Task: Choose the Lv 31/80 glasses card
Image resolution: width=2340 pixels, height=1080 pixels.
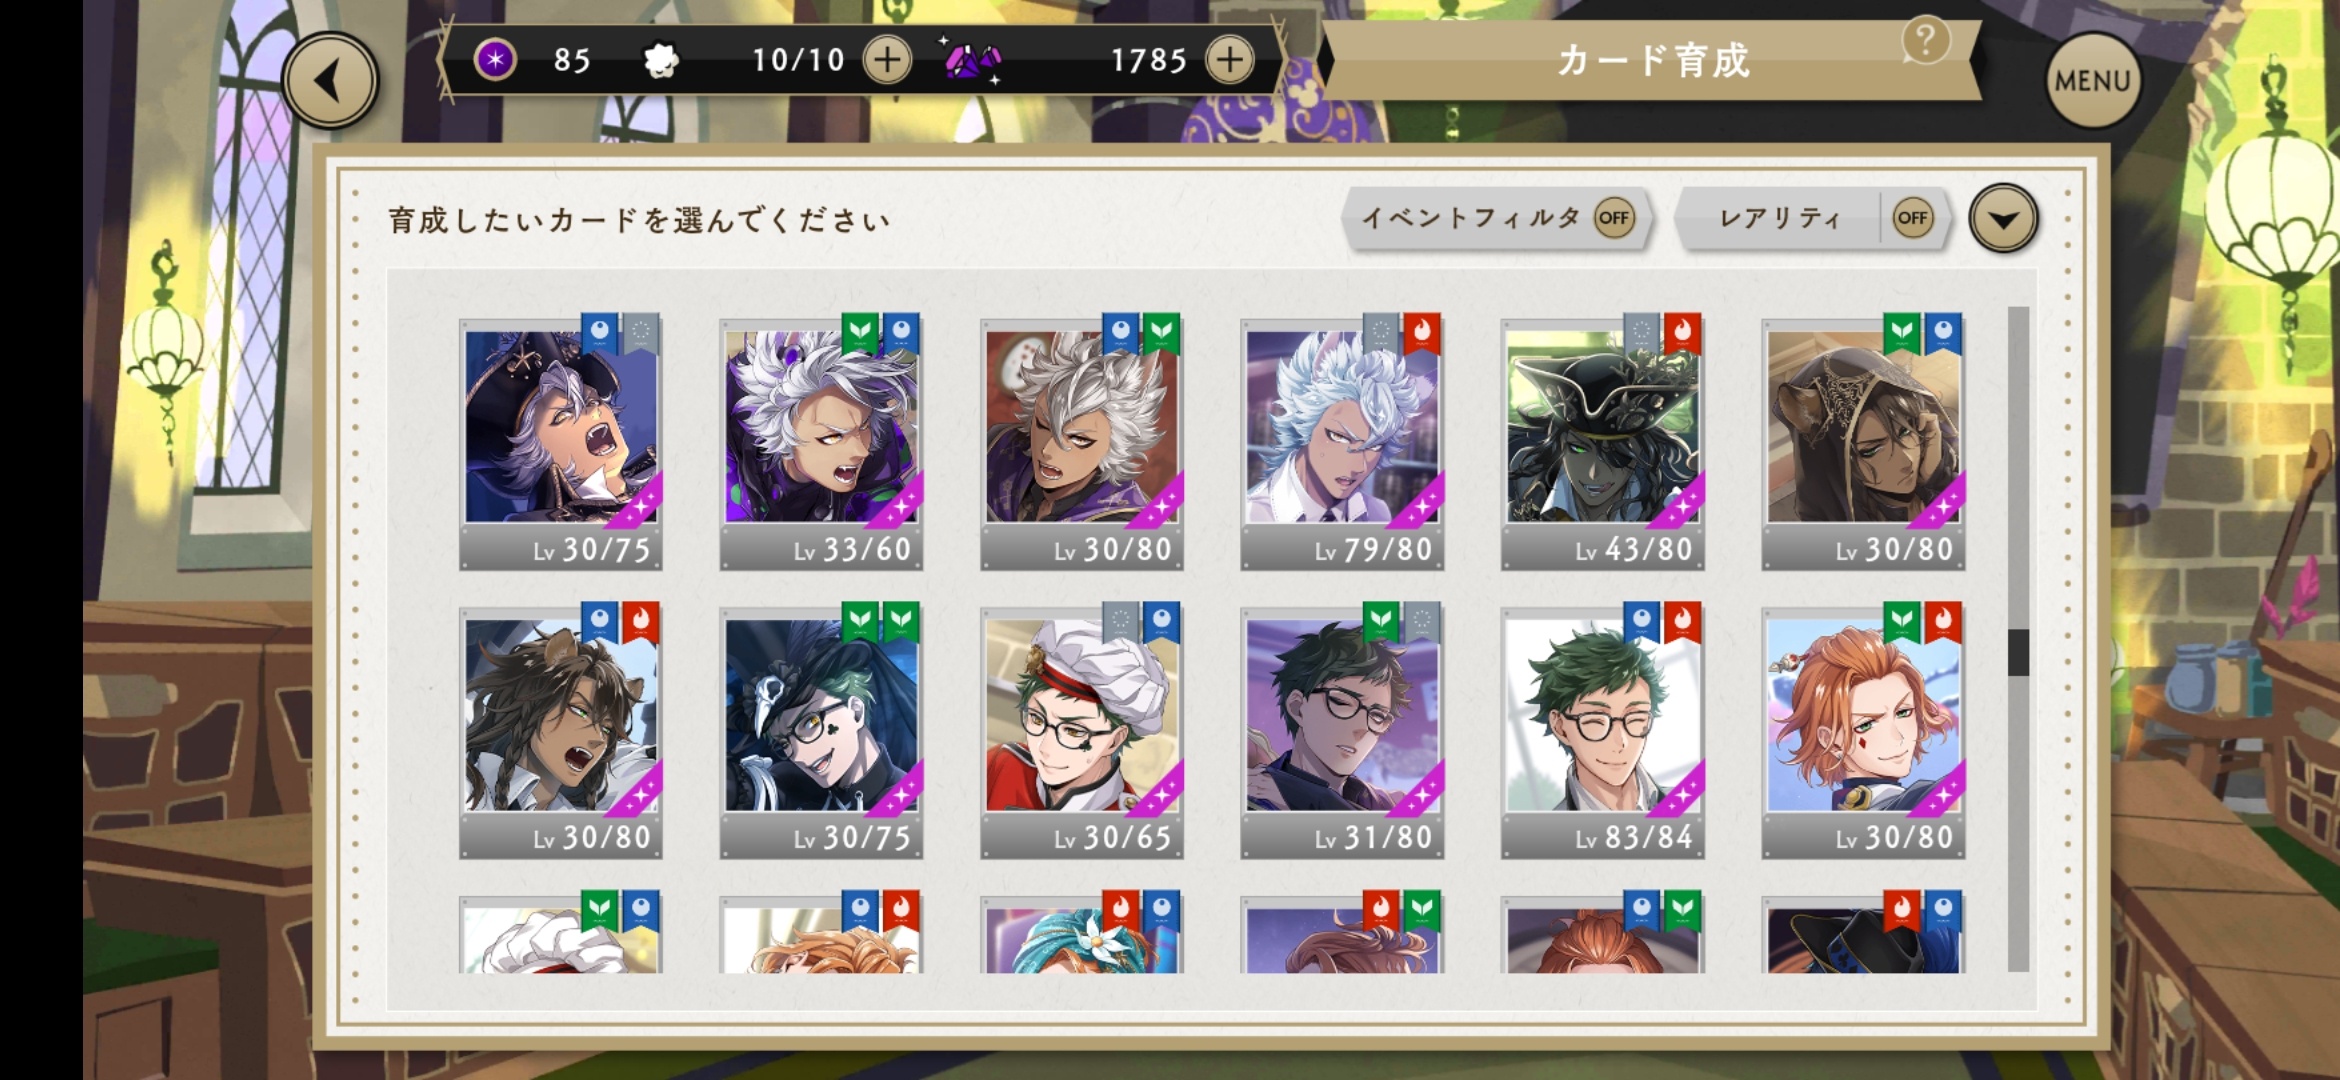Action: [x=1342, y=731]
